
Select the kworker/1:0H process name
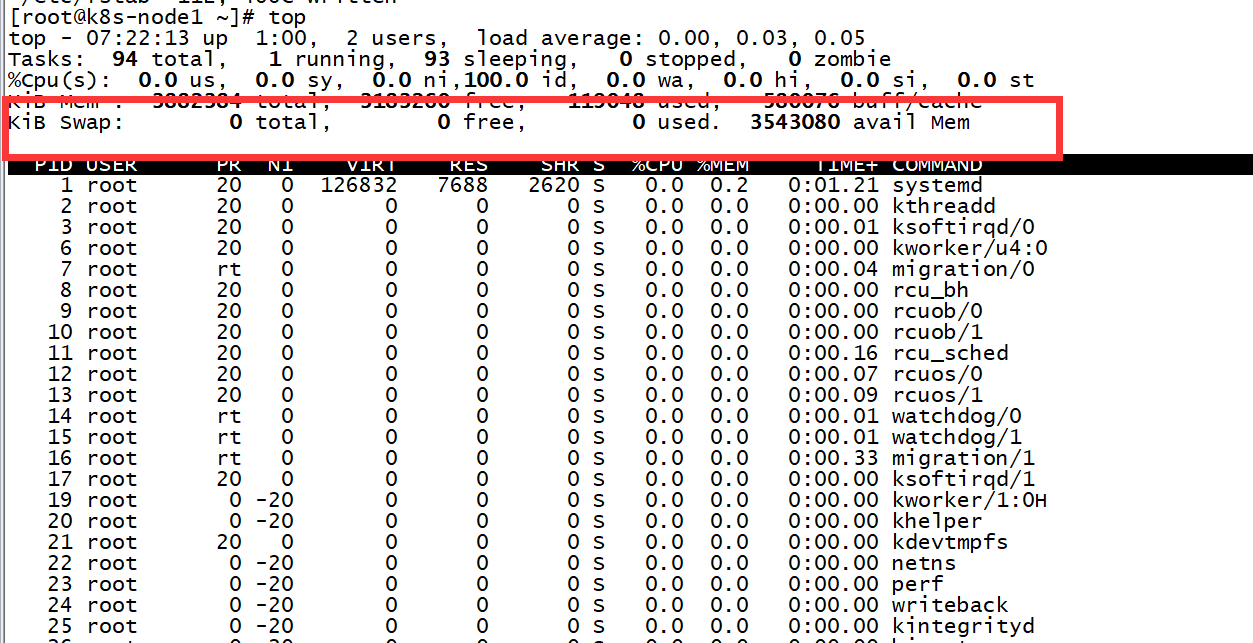pos(970,500)
